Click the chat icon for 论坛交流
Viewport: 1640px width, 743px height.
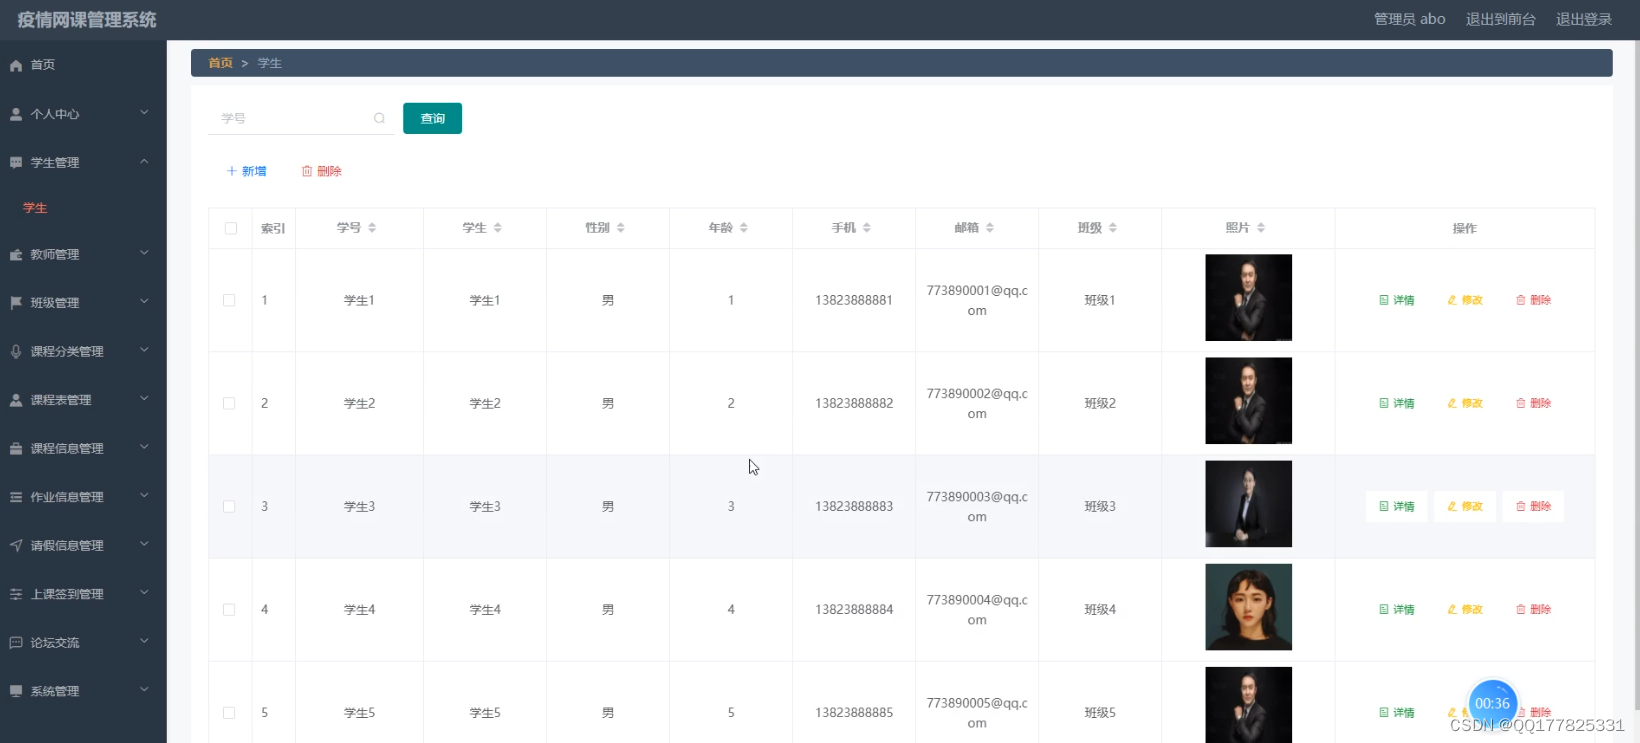click(16, 642)
